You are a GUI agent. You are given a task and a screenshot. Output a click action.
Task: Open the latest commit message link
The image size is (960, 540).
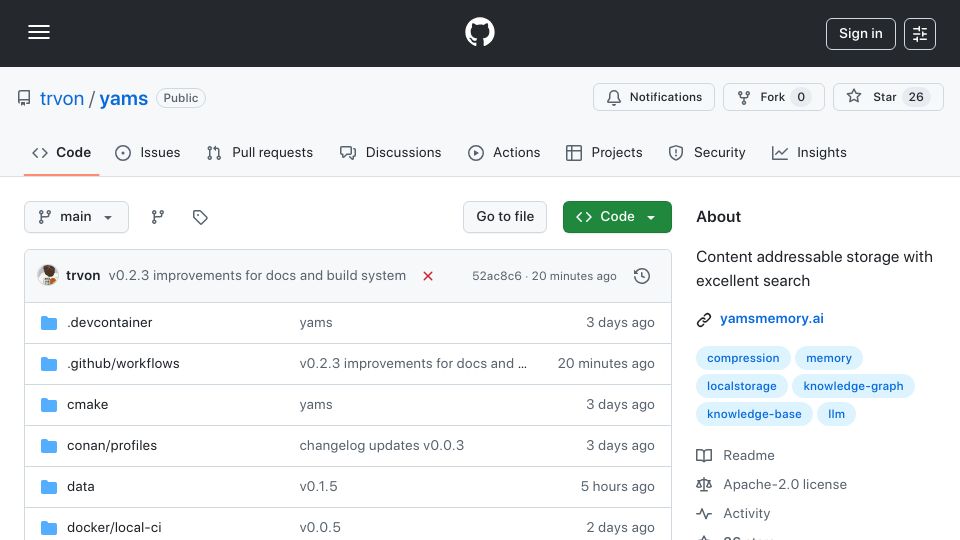pos(257,276)
